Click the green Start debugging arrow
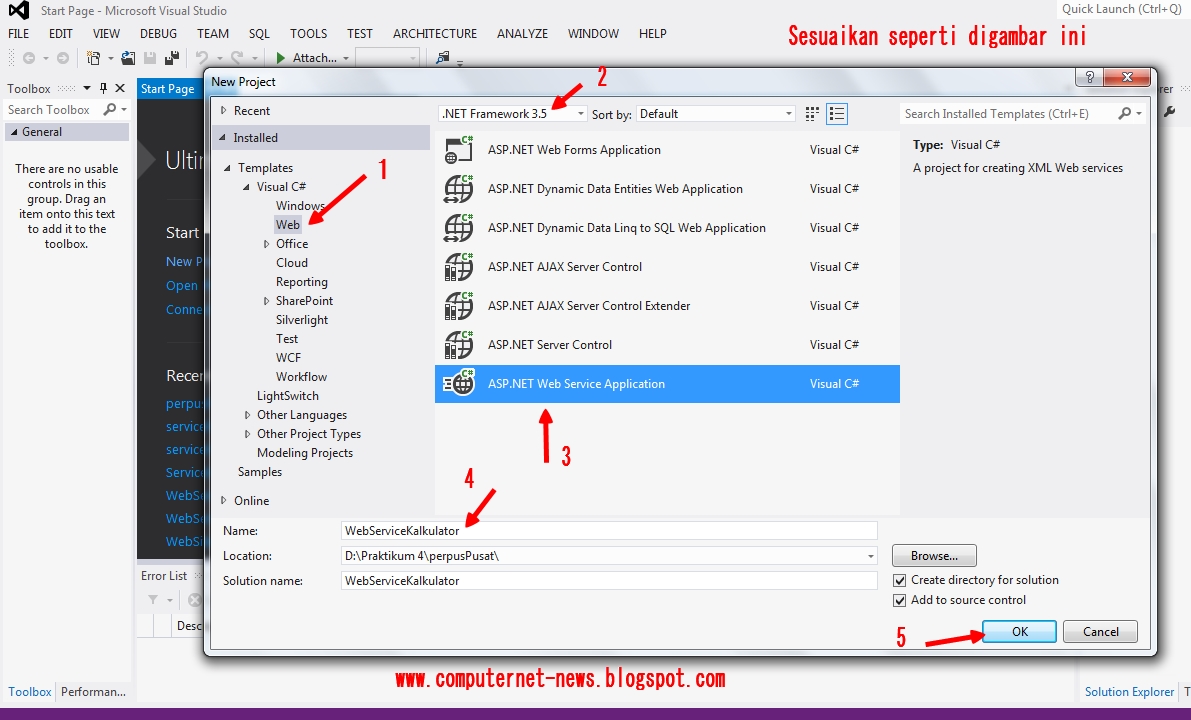This screenshot has width=1191, height=720. pos(281,58)
